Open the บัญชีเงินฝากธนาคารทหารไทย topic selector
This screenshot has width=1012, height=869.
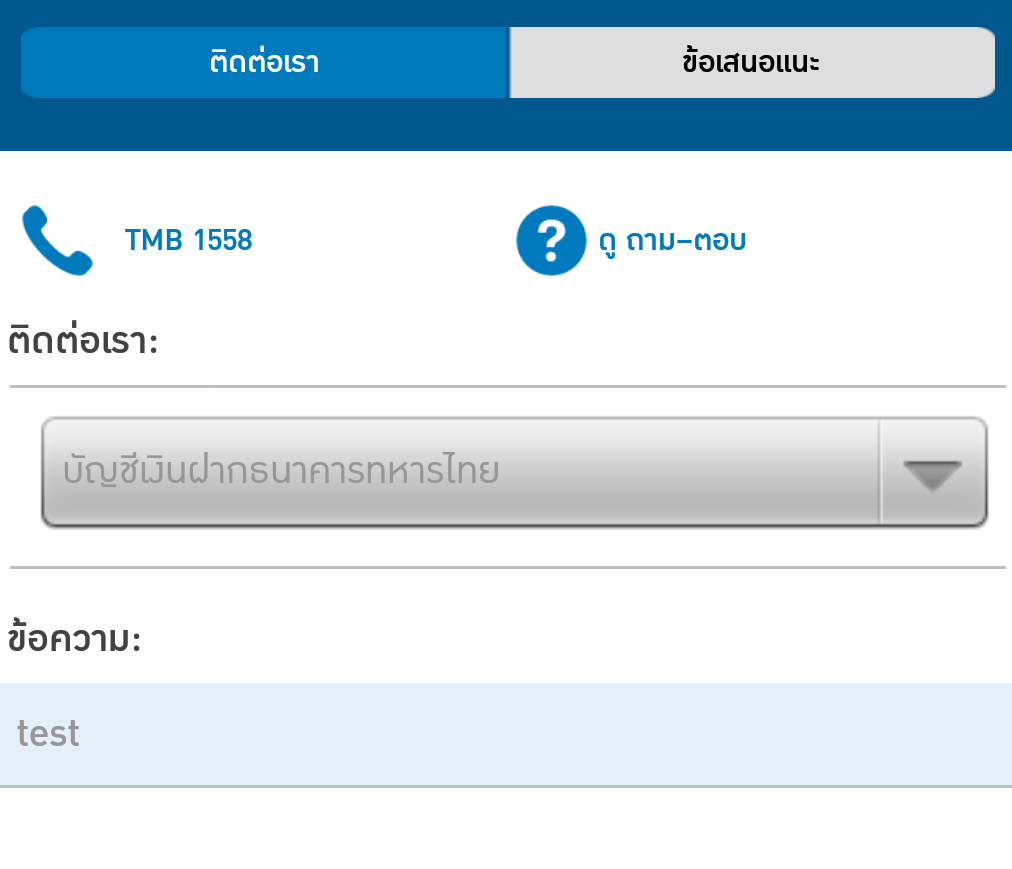click(460, 471)
